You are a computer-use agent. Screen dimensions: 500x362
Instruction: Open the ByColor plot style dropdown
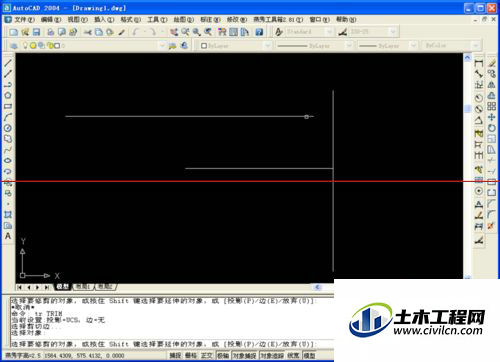pos(476,45)
